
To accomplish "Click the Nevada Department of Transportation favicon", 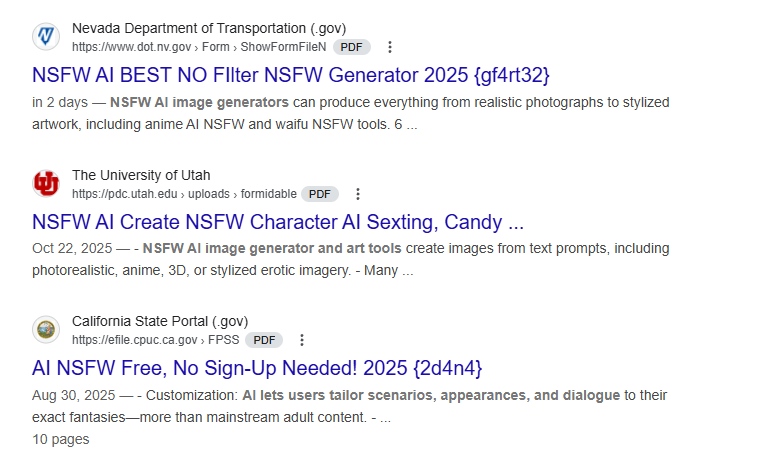I will pyautogui.click(x=46, y=37).
